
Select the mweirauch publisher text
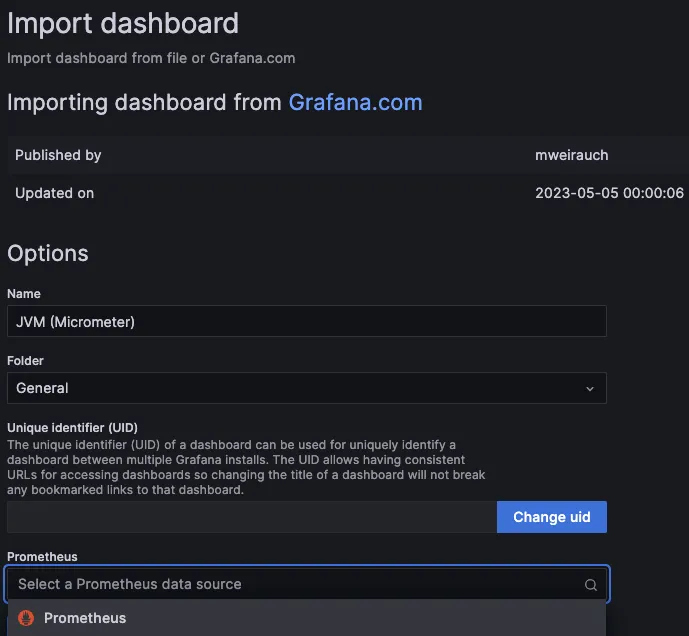click(x=572, y=155)
